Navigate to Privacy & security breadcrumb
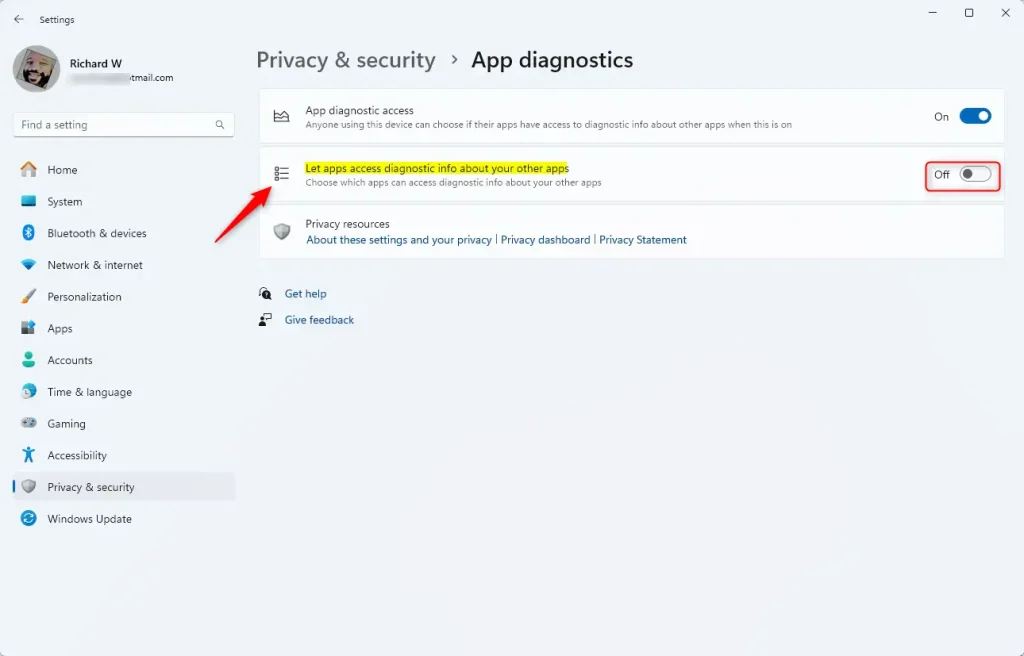This screenshot has width=1024, height=656. pyautogui.click(x=345, y=60)
